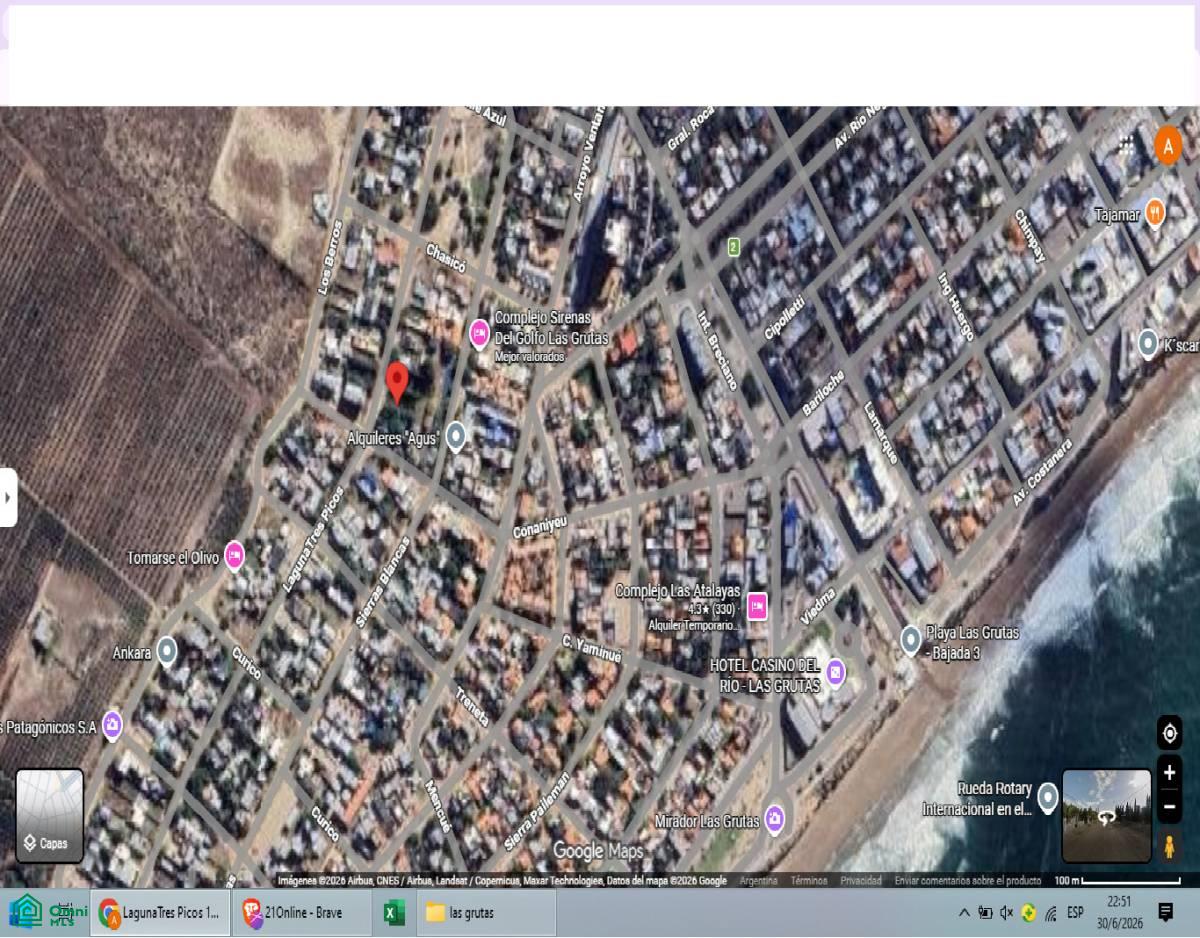Select the K'scar place marker

click(x=1148, y=344)
